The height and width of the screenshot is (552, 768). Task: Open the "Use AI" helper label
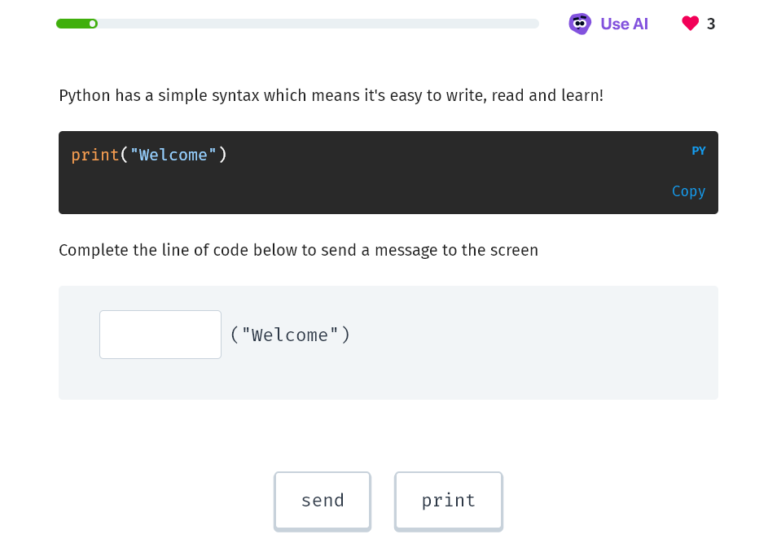pos(624,24)
